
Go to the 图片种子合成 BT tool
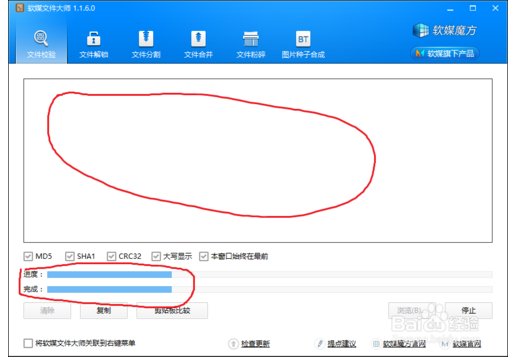coord(303,44)
